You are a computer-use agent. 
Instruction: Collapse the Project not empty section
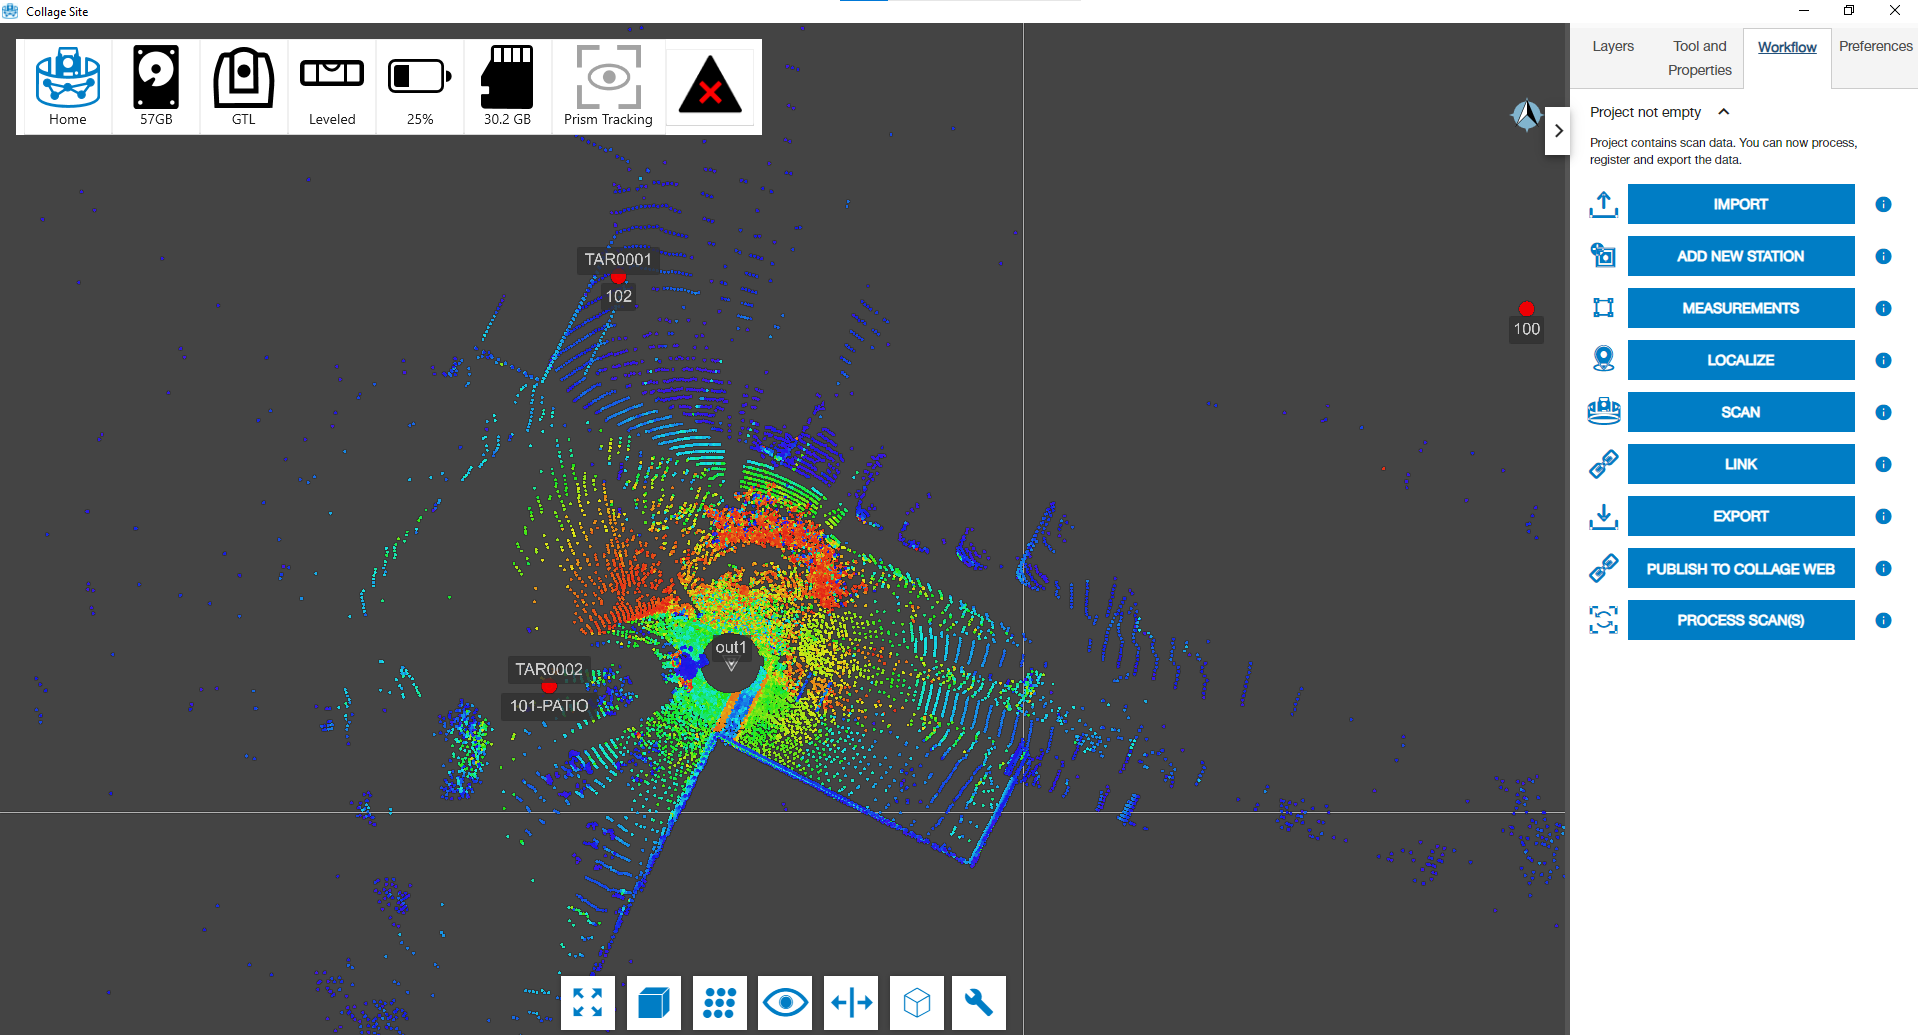[x=1724, y=112]
